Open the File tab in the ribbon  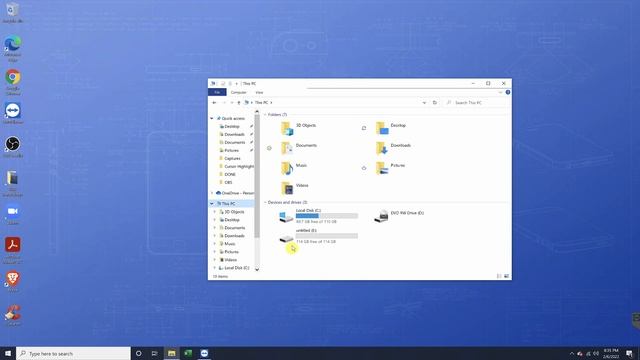(x=217, y=92)
